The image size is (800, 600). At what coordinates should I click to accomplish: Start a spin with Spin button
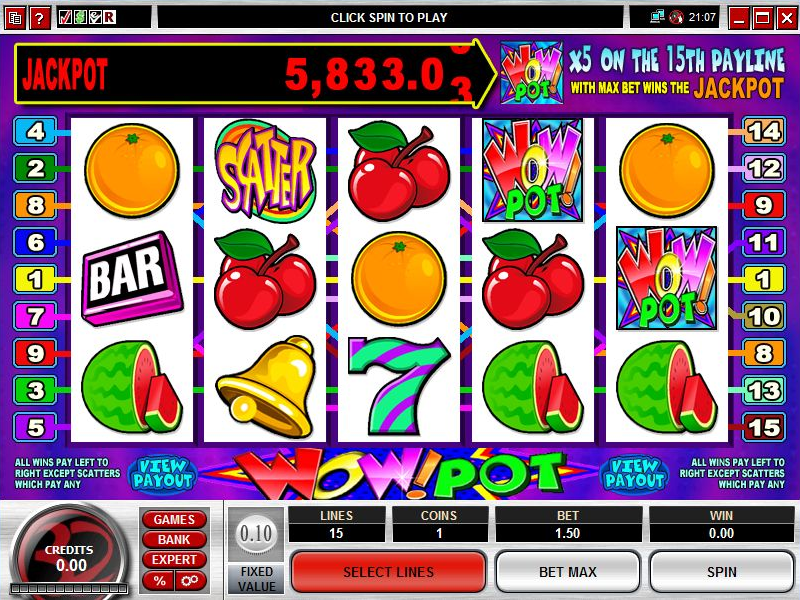[x=721, y=572]
